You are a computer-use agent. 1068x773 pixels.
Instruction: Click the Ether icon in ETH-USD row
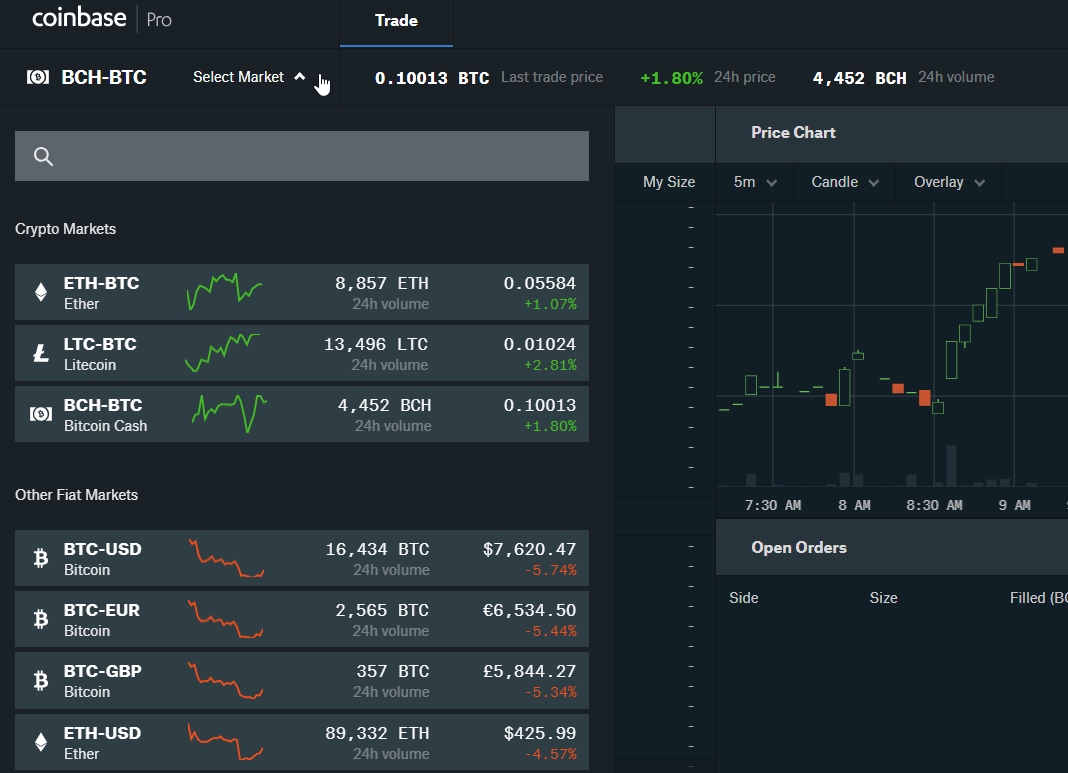coord(41,742)
